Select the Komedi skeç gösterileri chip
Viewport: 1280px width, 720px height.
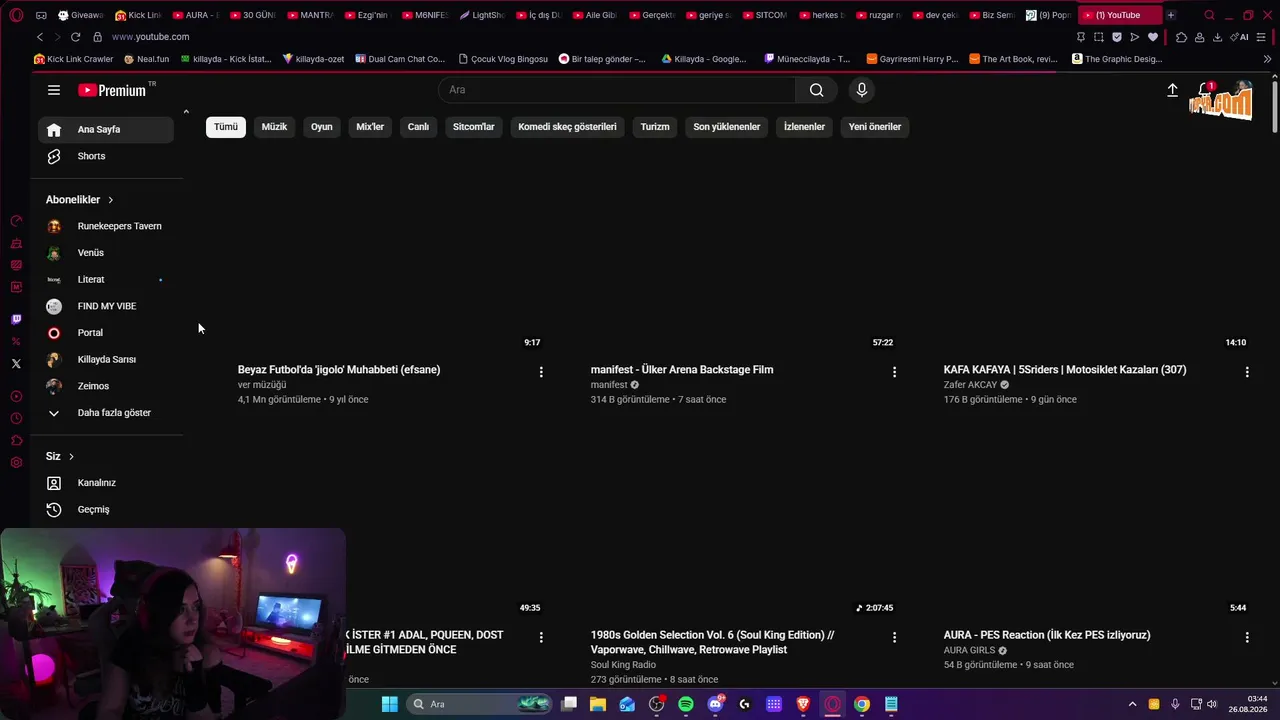click(x=567, y=127)
